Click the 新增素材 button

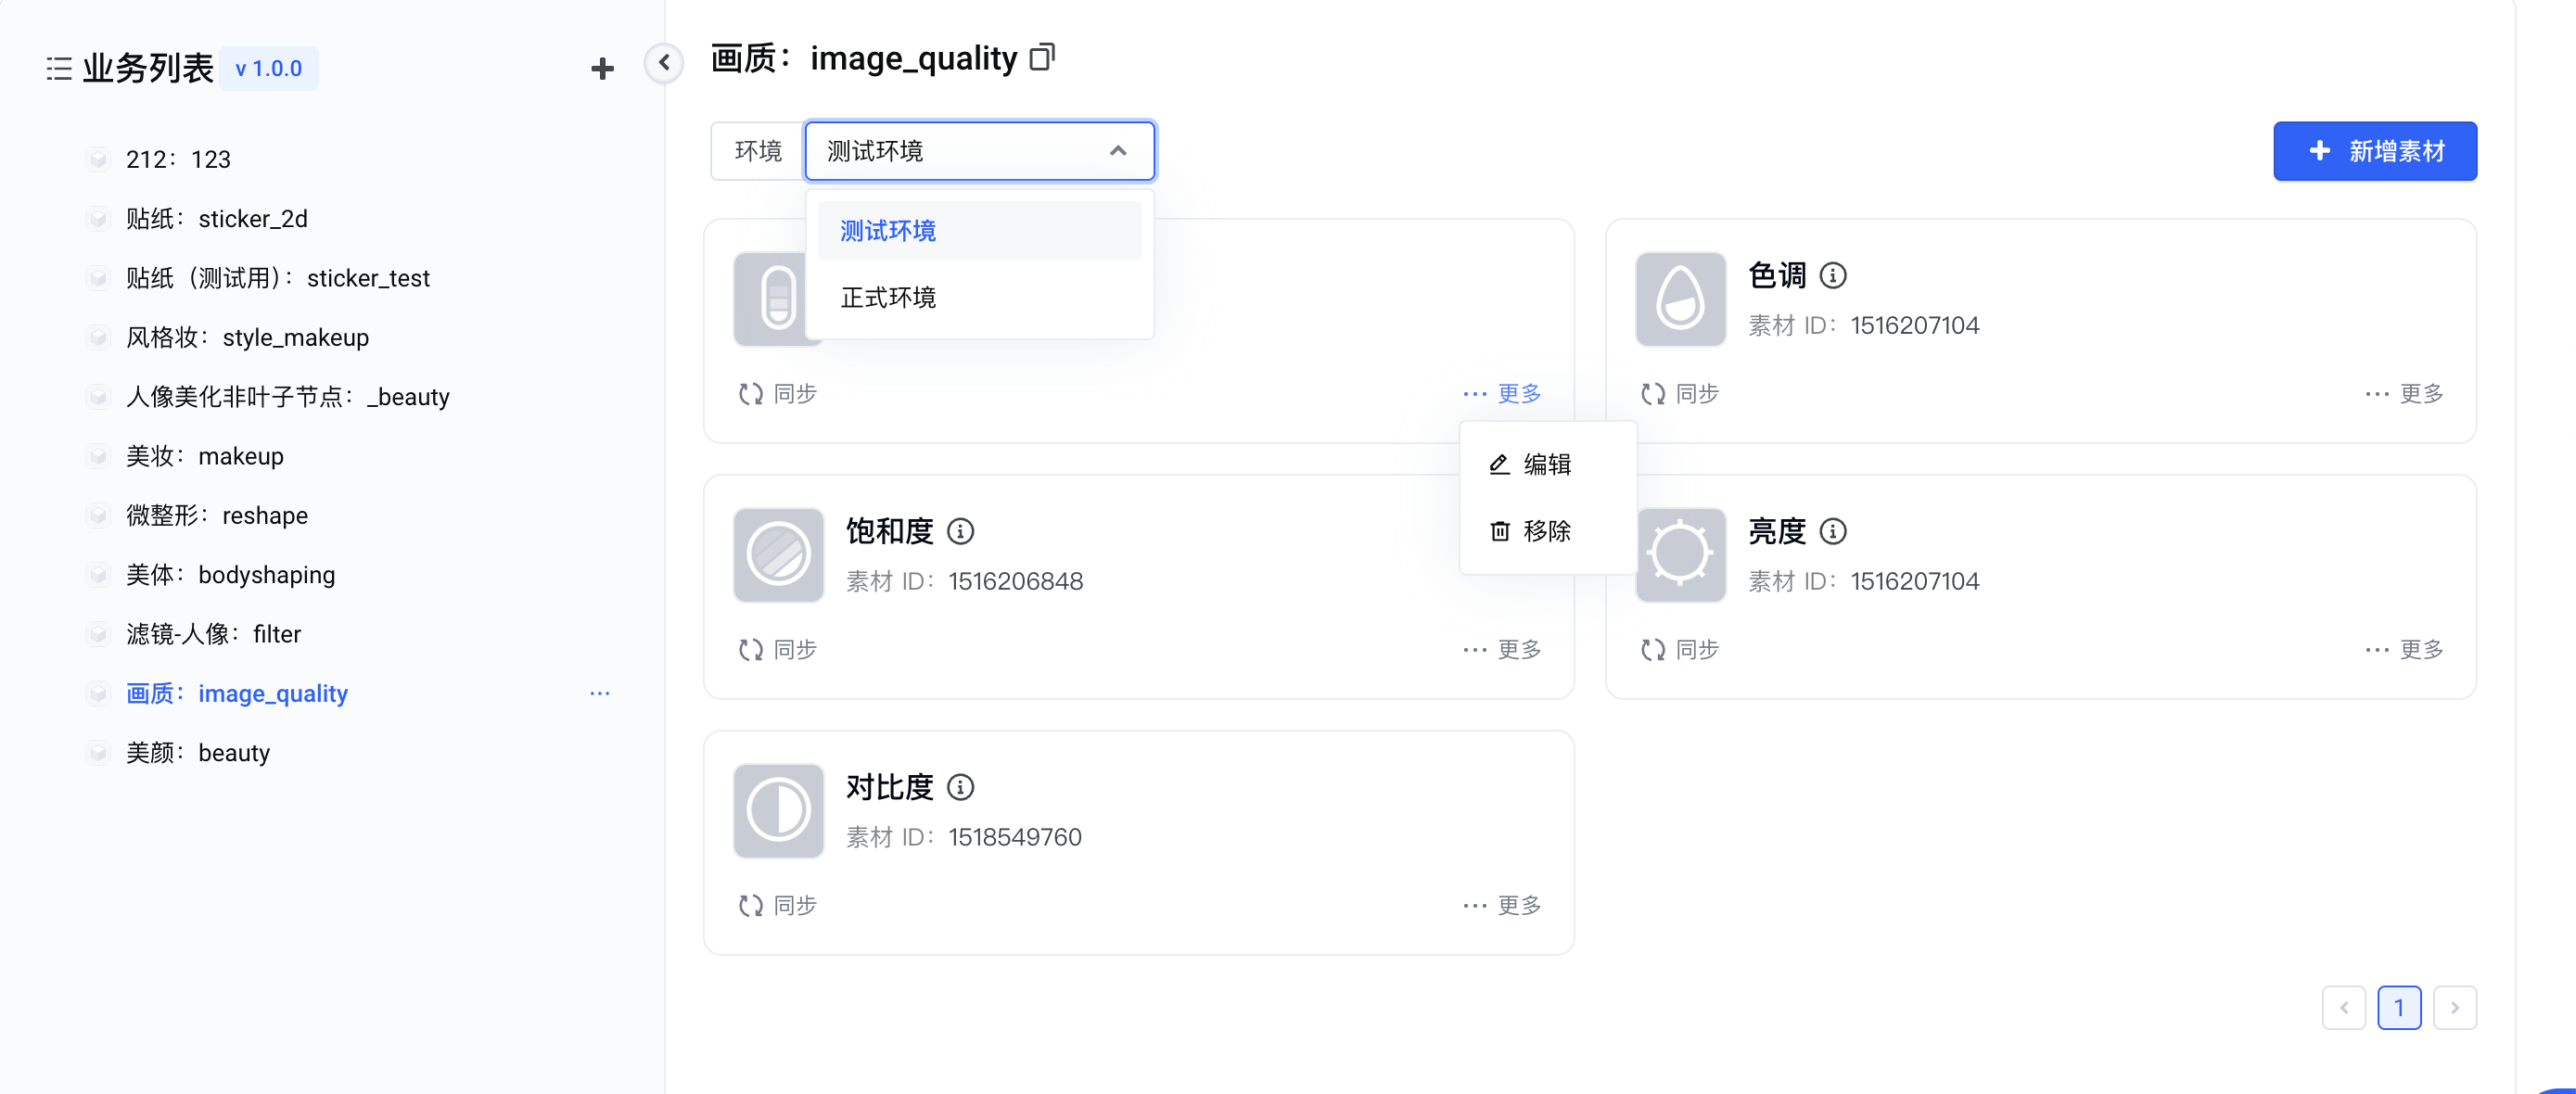[2374, 151]
